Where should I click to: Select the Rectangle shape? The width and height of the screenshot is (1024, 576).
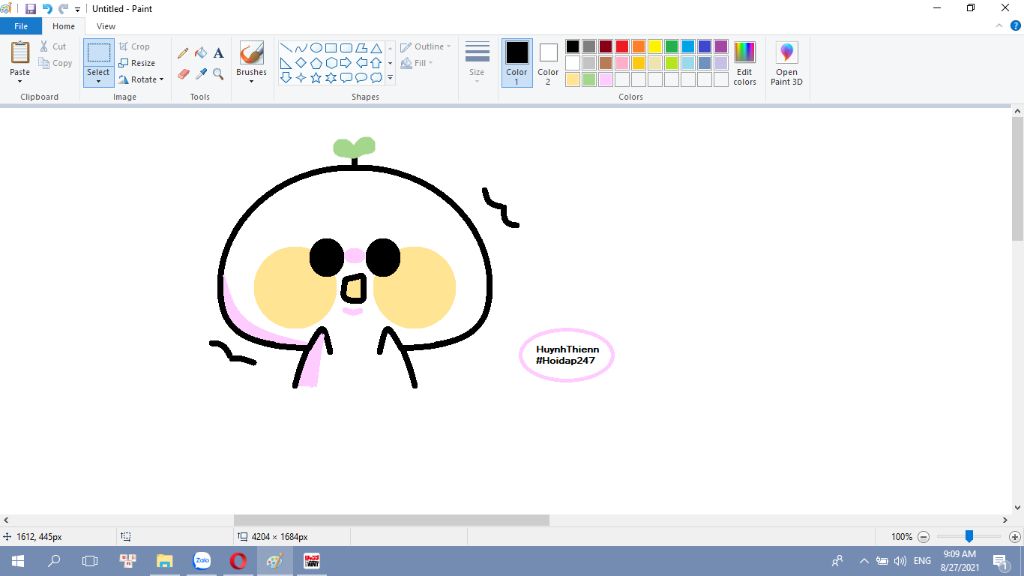(331, 48)
